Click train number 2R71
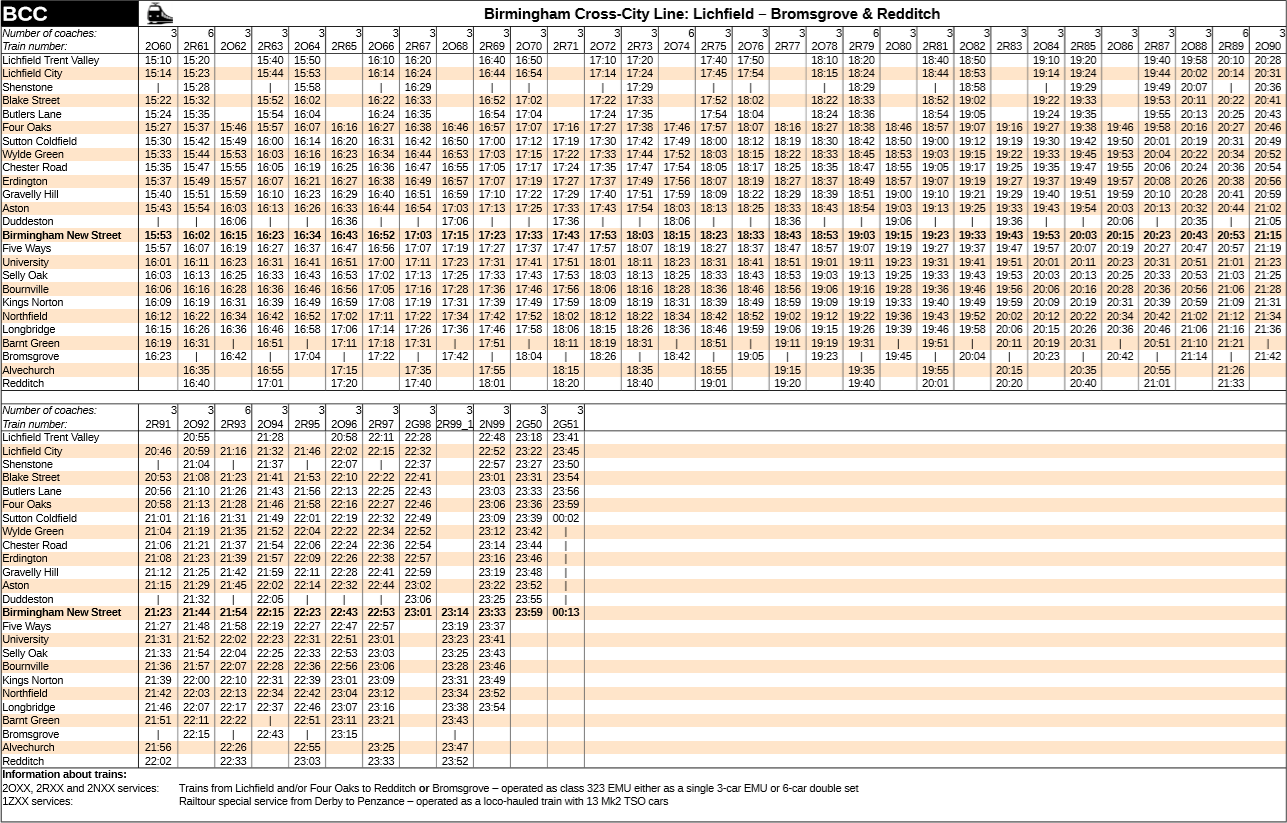The height and width of the screenshot is (823, 1287). 566,47
